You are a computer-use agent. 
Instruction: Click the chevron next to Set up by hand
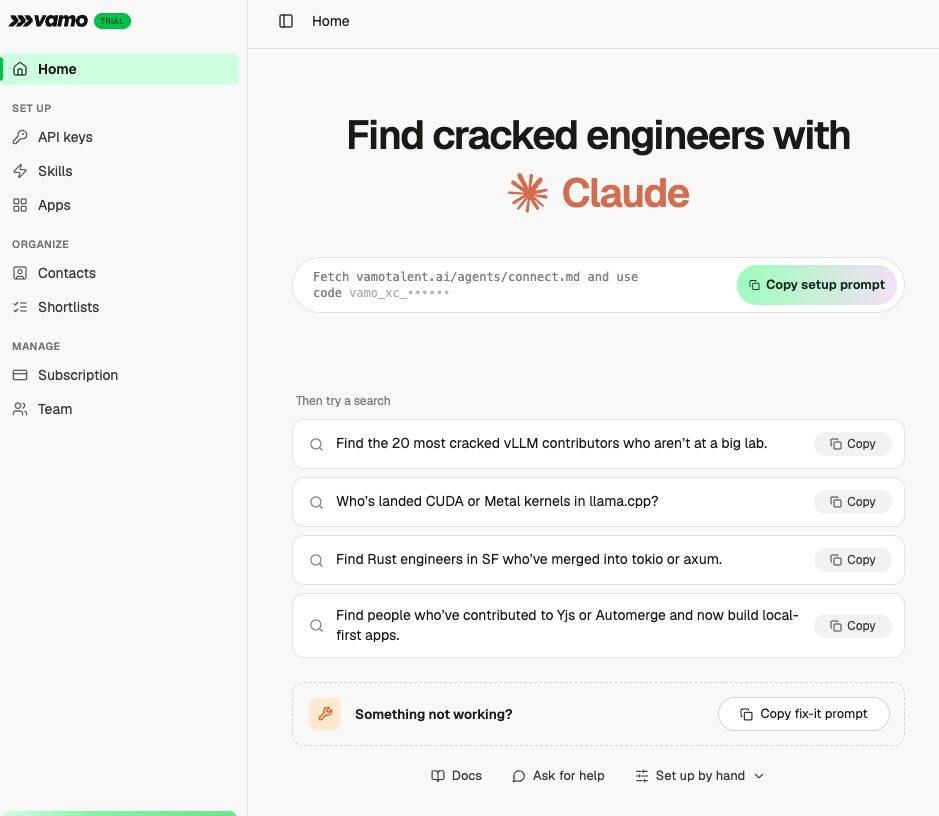(759, 776)
